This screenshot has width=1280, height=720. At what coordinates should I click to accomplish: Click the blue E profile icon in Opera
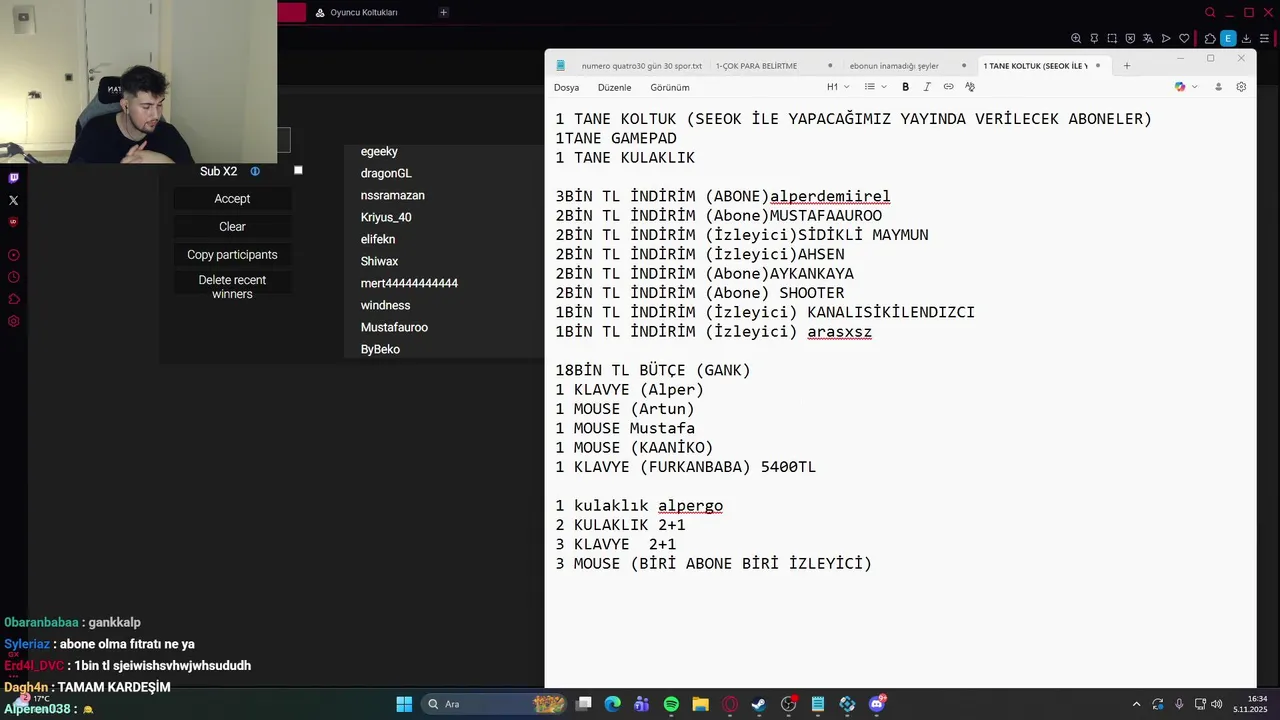coord(1228,38)
